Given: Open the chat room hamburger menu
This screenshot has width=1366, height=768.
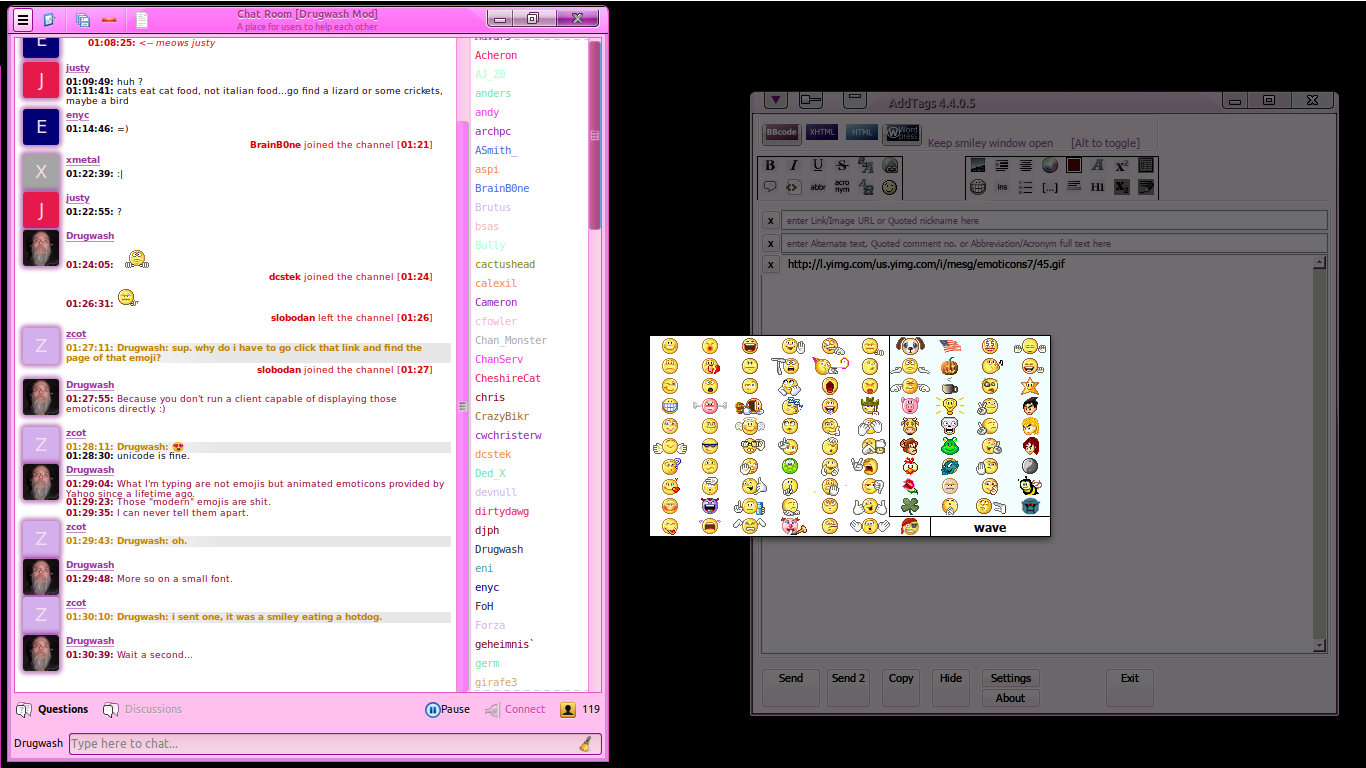Looking at the screenshot, I should pos(23,19).
